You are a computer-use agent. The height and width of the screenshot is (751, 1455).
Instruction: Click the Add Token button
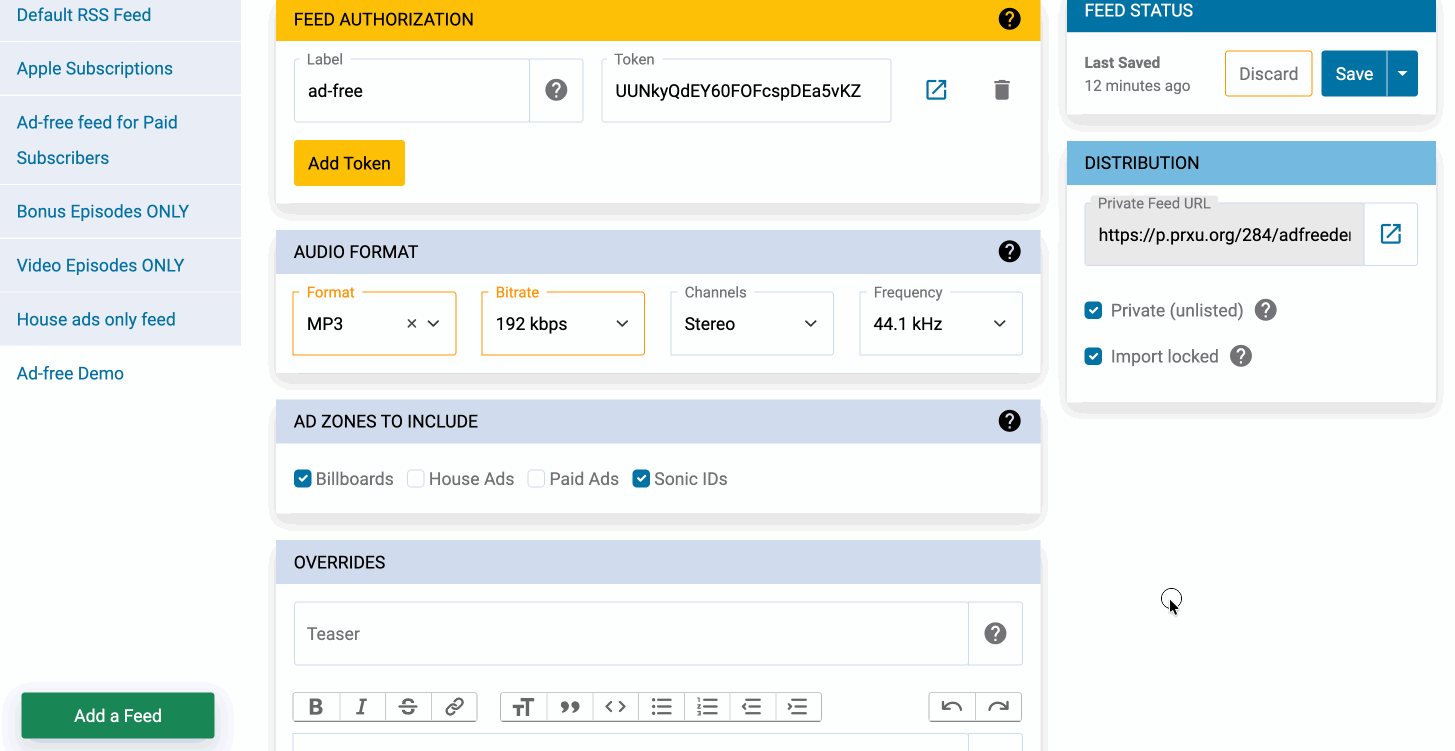click(x=349, y=163)
